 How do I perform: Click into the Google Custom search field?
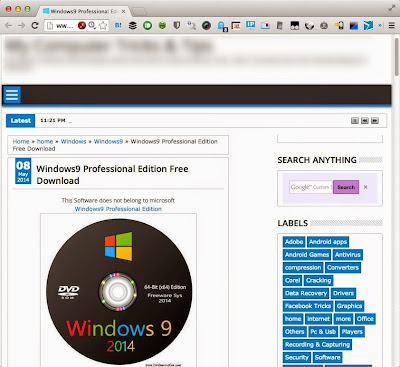point(311,187)
